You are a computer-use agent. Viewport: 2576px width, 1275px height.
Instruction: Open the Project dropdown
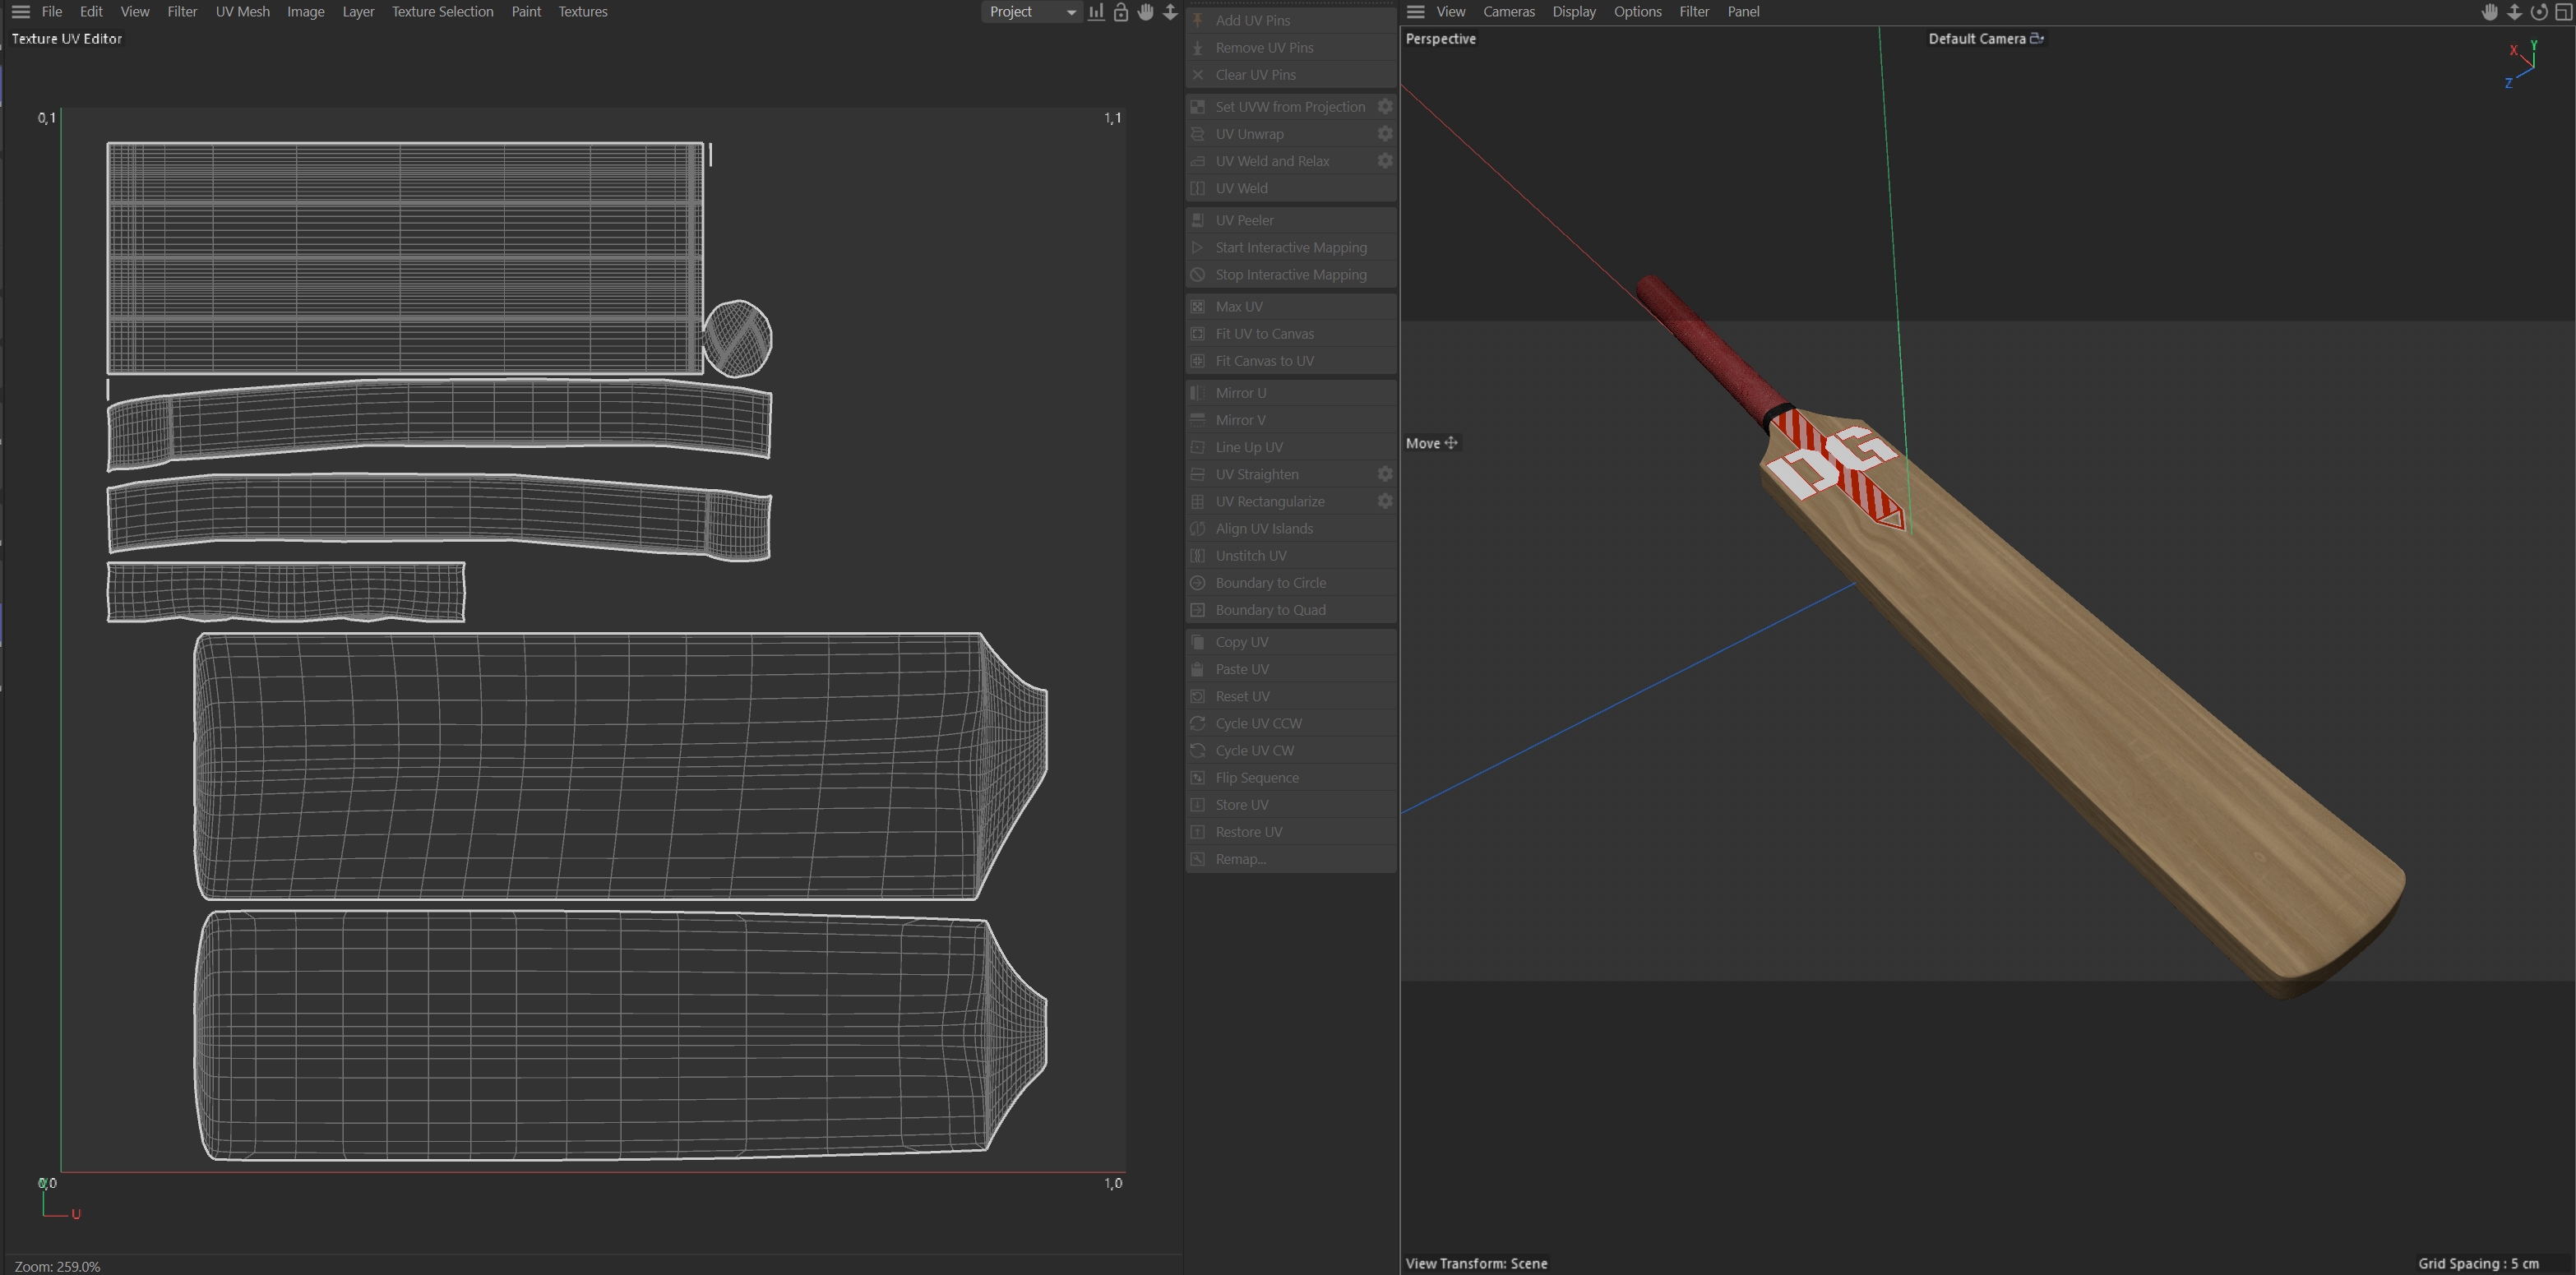click(1031, 12)
